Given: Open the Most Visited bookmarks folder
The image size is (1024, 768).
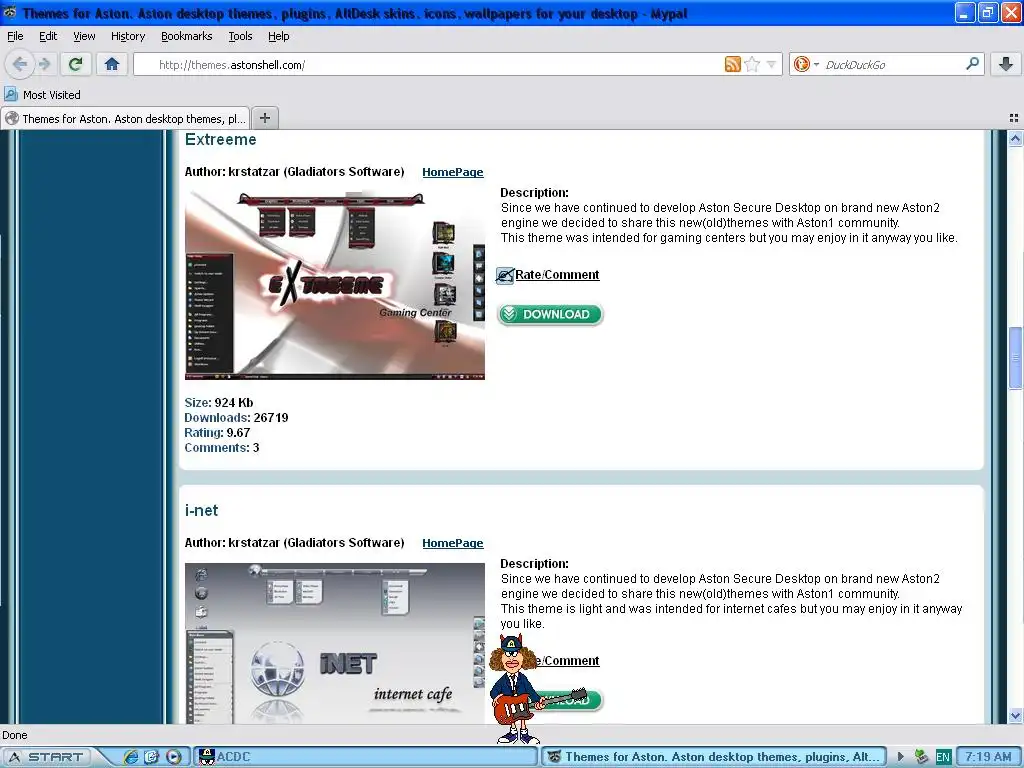Looking at the screenshot, I should (x=43, y=95).
